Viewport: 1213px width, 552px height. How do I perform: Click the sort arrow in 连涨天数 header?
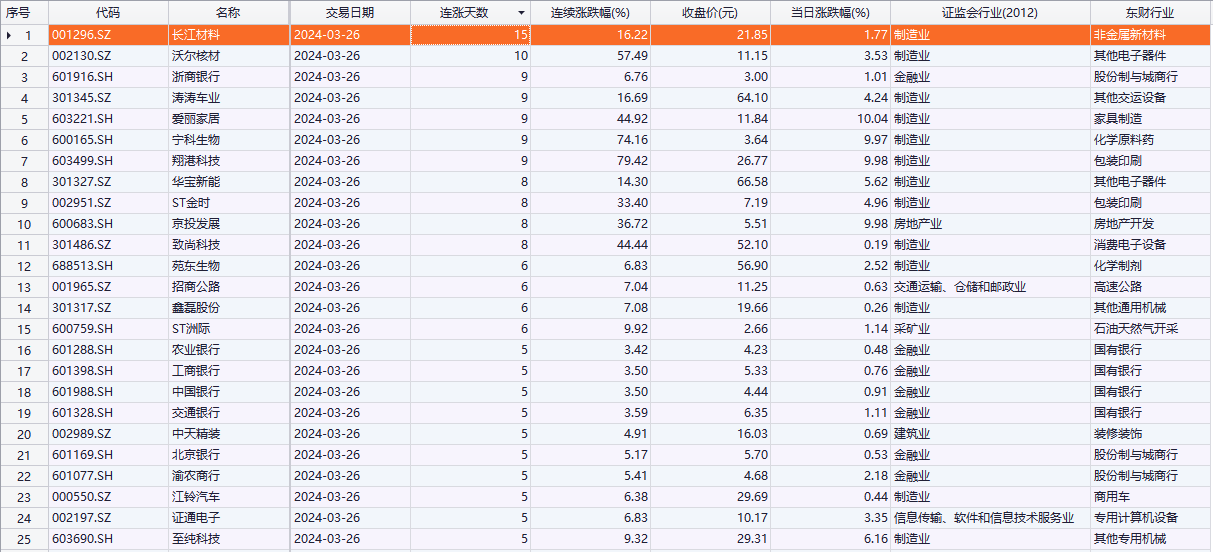tap(520, 13)
